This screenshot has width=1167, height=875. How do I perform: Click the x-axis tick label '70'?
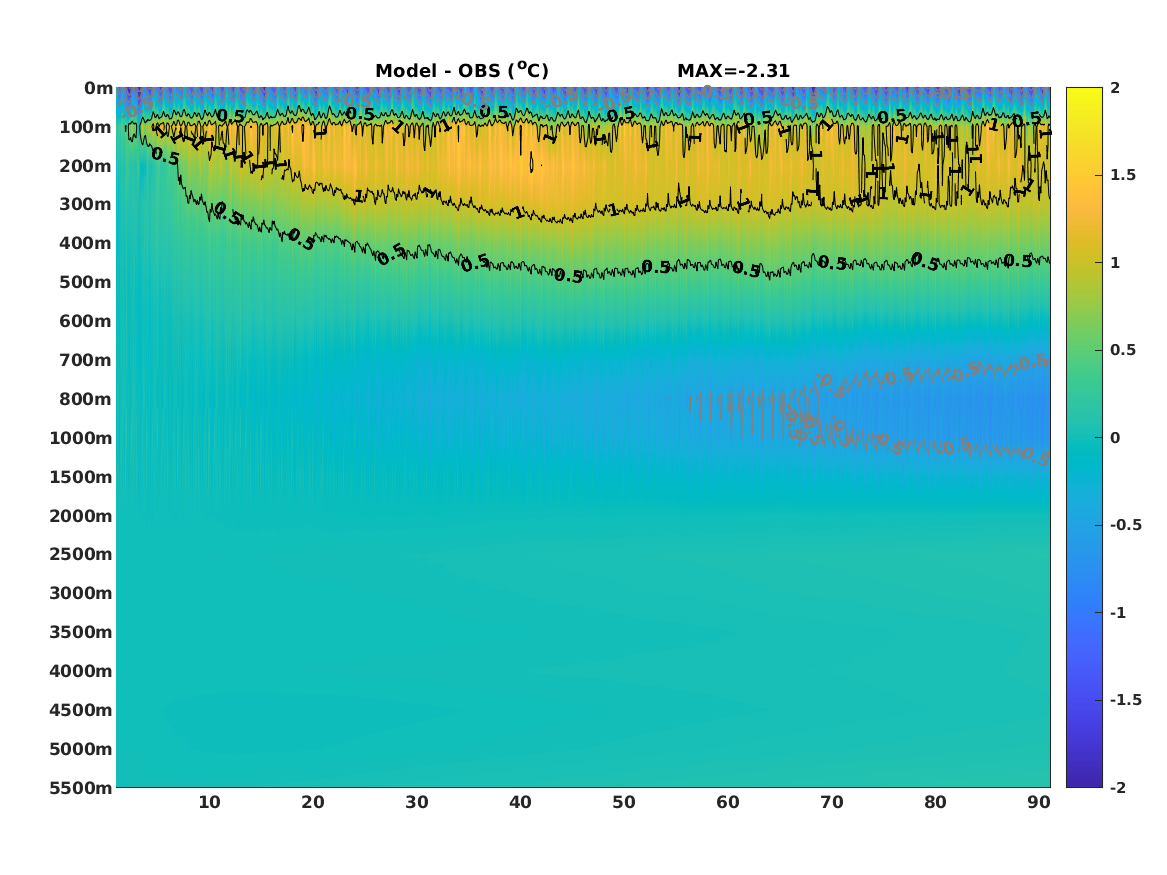coord(831,802)
